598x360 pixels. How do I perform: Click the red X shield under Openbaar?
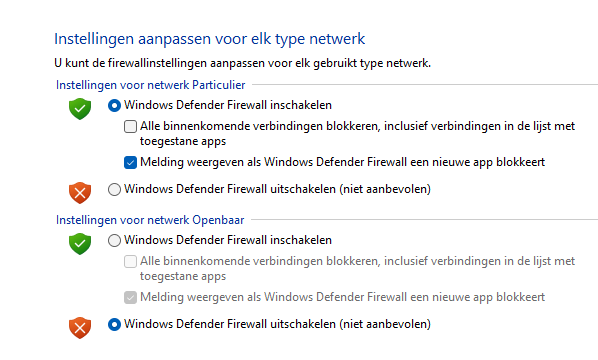click(80, 328)
